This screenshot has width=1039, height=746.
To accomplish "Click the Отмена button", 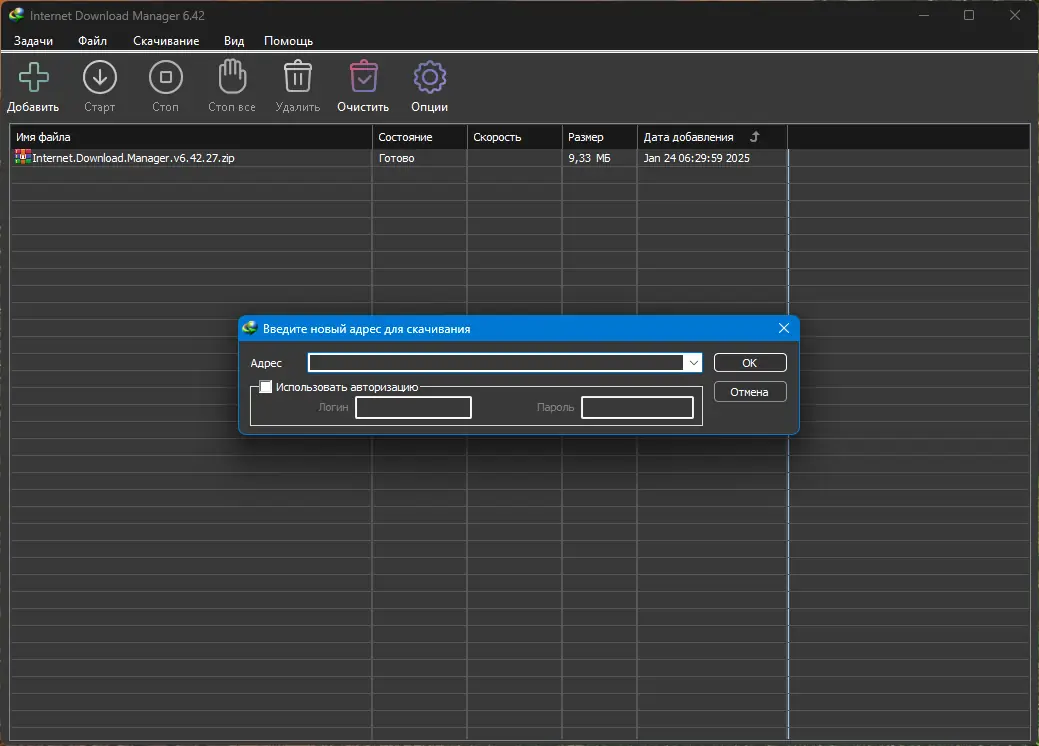I will [x=750, y=392].
